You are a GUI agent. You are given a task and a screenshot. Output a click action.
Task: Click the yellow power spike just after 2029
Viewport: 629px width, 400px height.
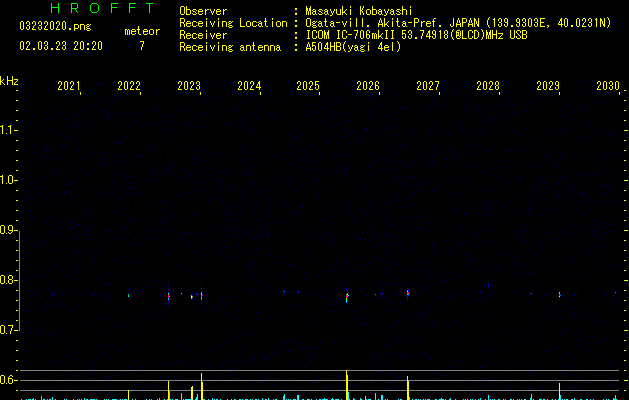[x=559, y=391]
